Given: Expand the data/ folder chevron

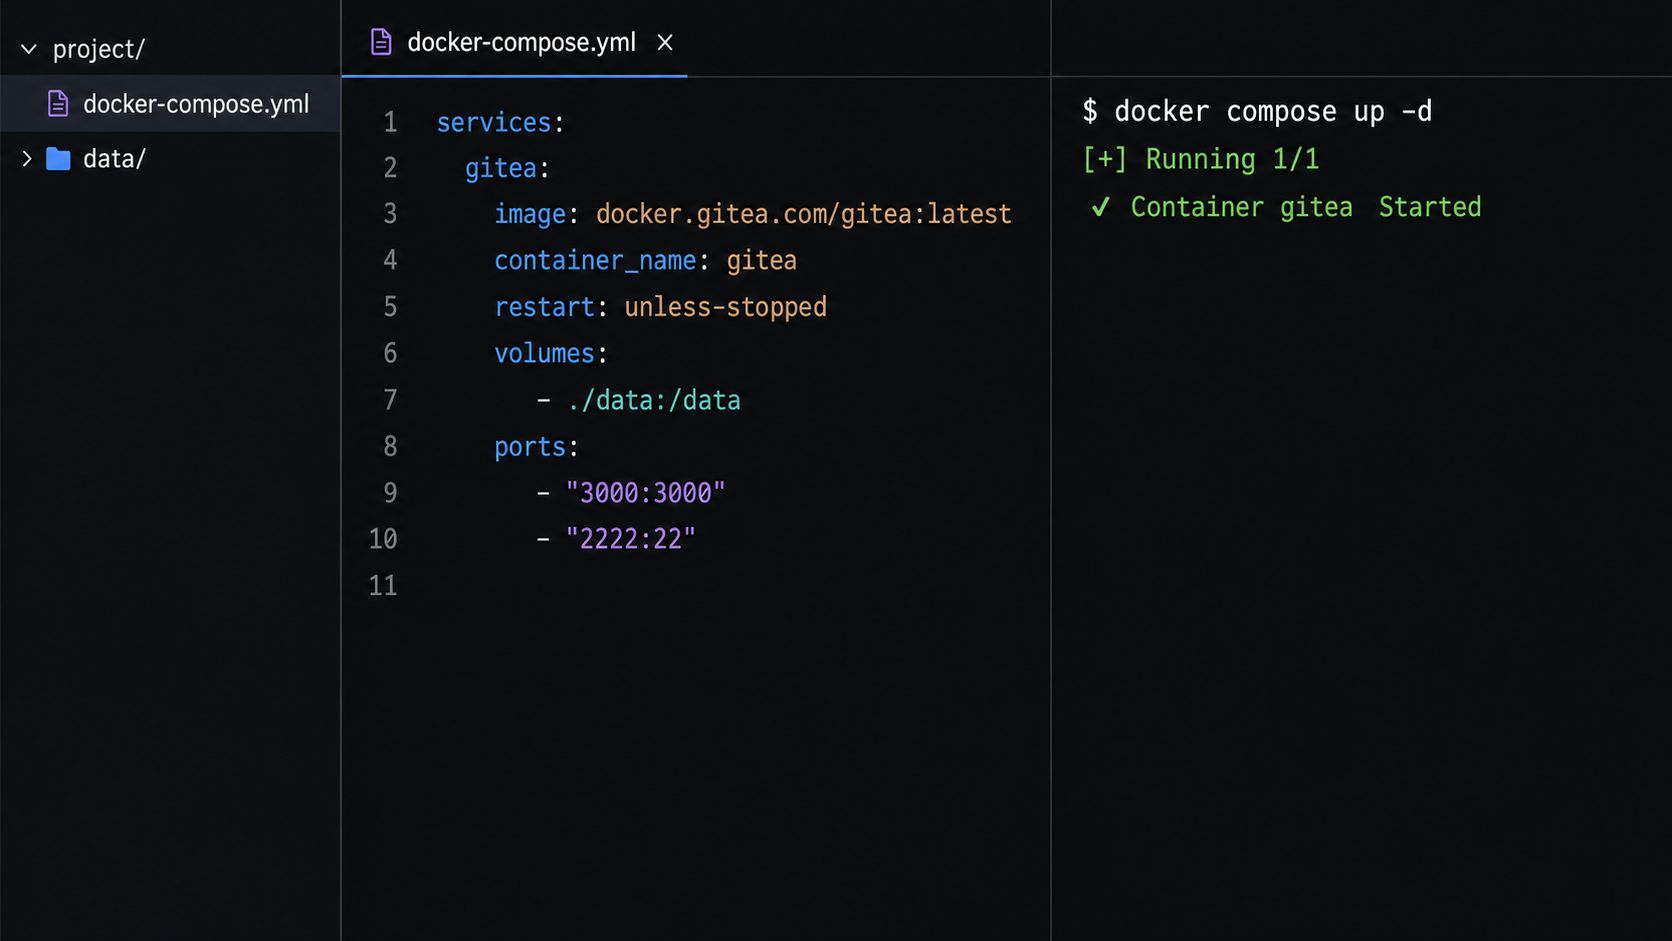Looking at the screenshot, I should [x=27, y=158].
